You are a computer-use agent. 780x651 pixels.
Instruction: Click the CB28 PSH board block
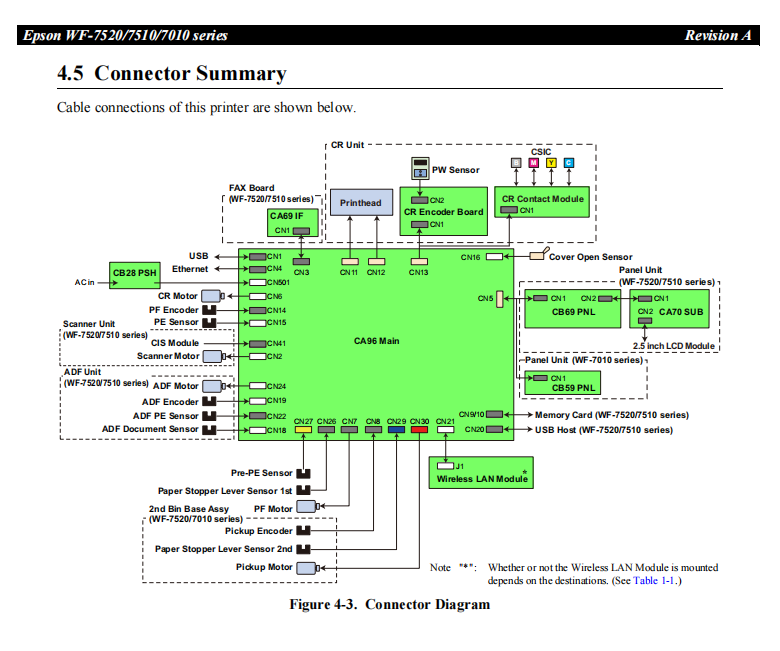click(x=134, y=276)
